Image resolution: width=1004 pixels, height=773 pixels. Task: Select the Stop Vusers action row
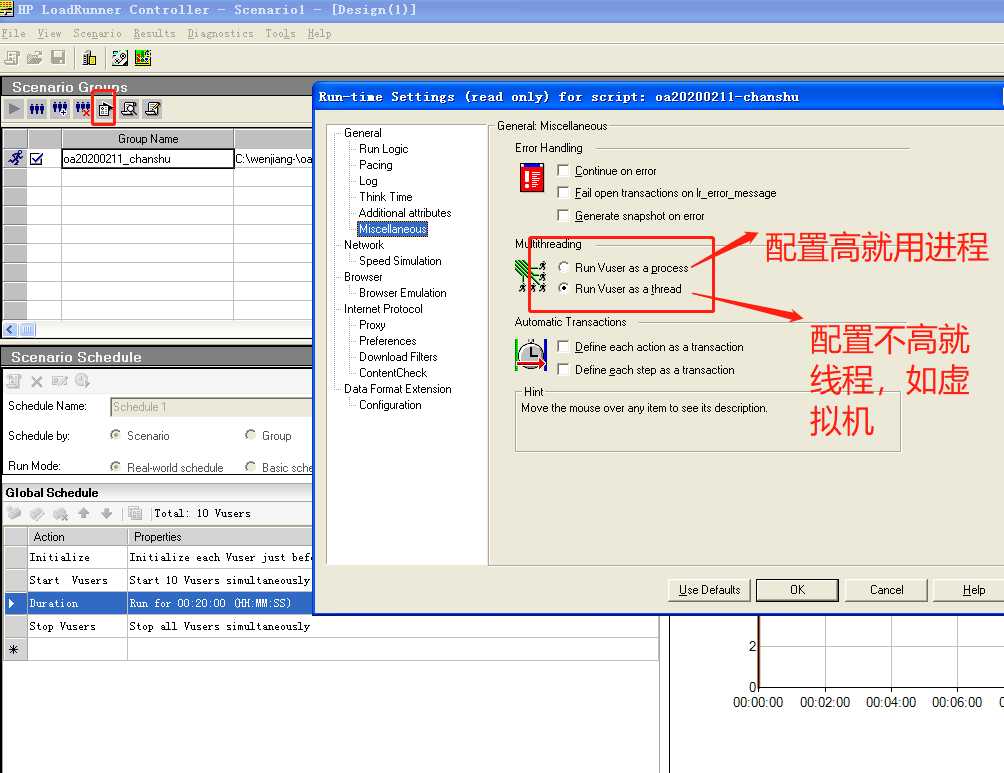331,626
